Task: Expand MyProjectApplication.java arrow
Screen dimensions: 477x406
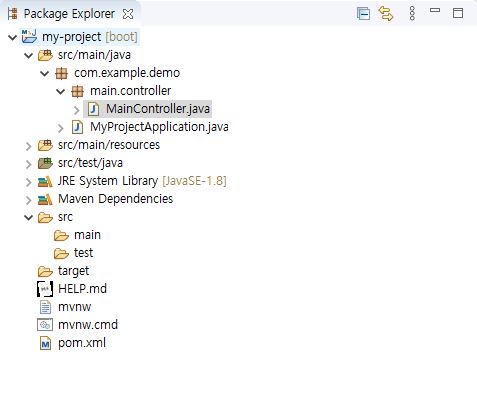Action: tap(61, 128)
